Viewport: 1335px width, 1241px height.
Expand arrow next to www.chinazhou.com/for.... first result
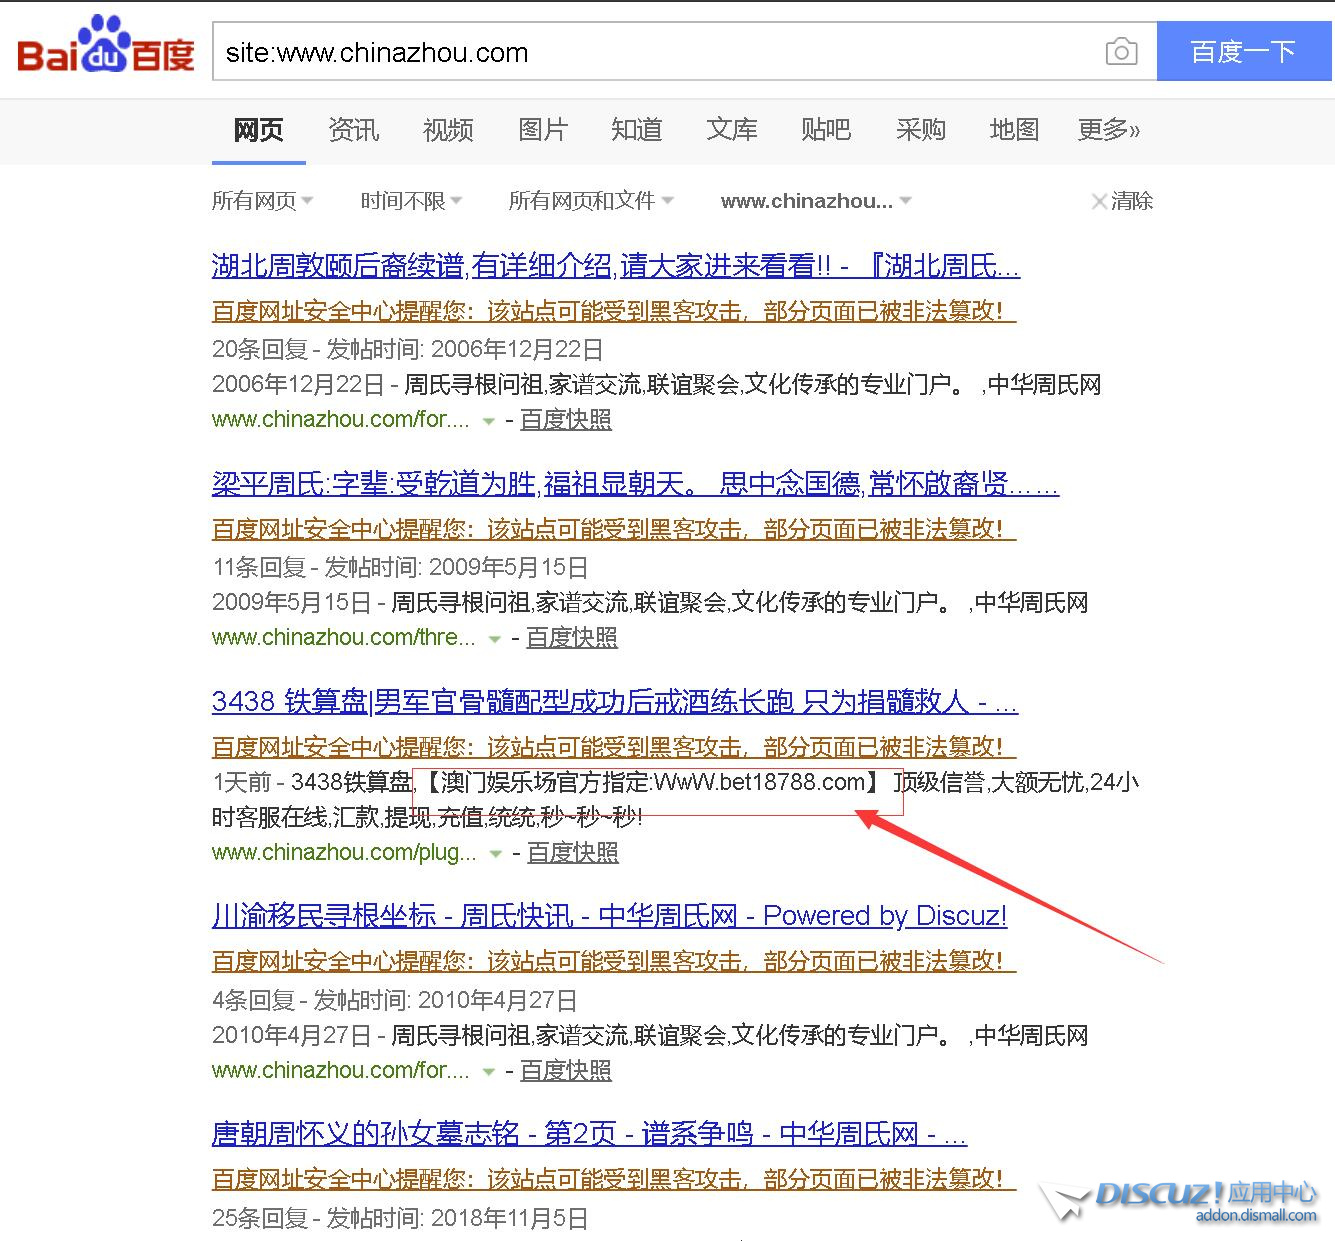[x=488, y=421]
